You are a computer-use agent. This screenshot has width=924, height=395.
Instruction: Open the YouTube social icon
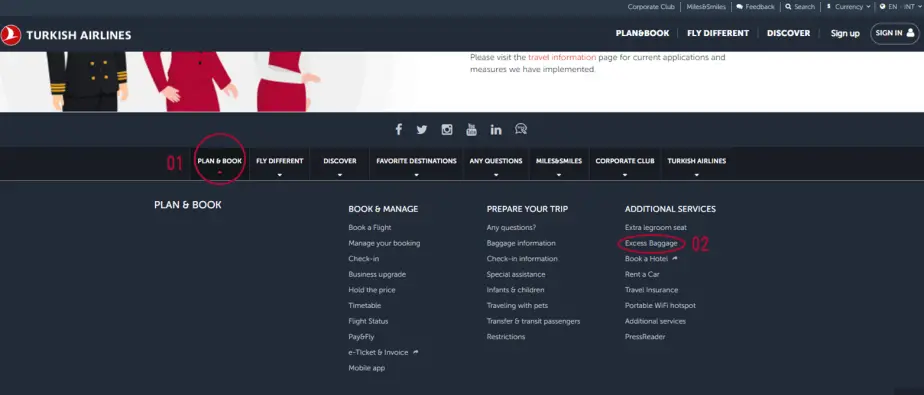point(471,130)
